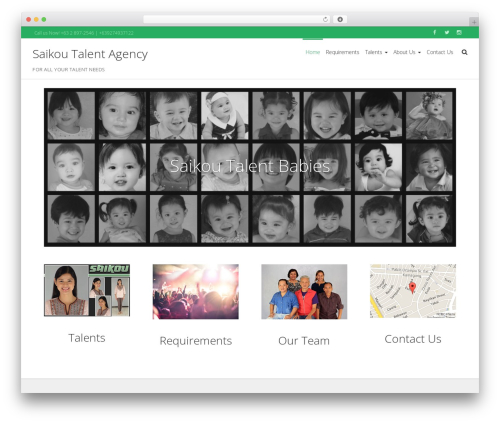Open a new browser tab with plus button
Screen dimensions: 500x423
474,22
